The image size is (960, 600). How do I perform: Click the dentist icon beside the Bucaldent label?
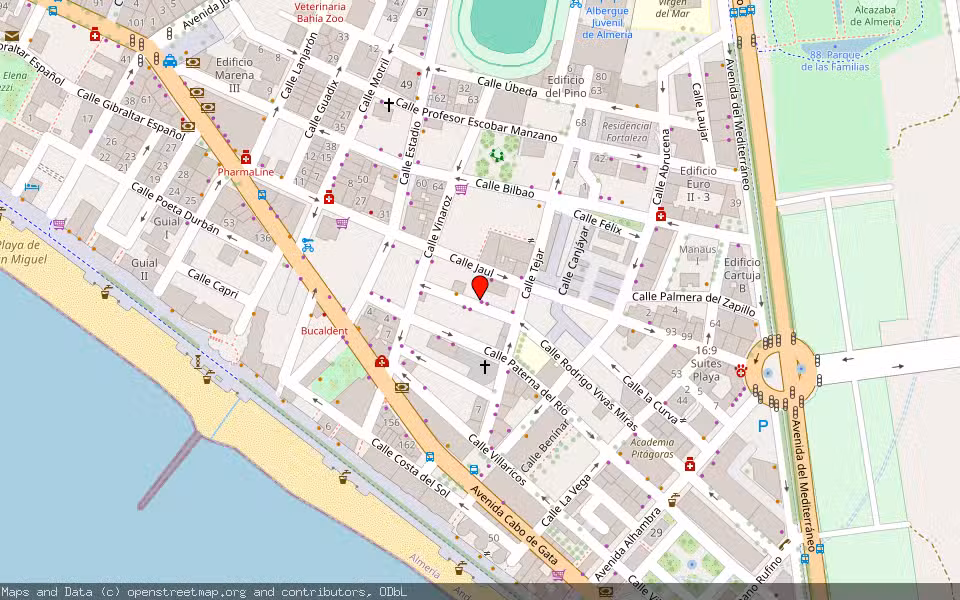click(381, 361)
